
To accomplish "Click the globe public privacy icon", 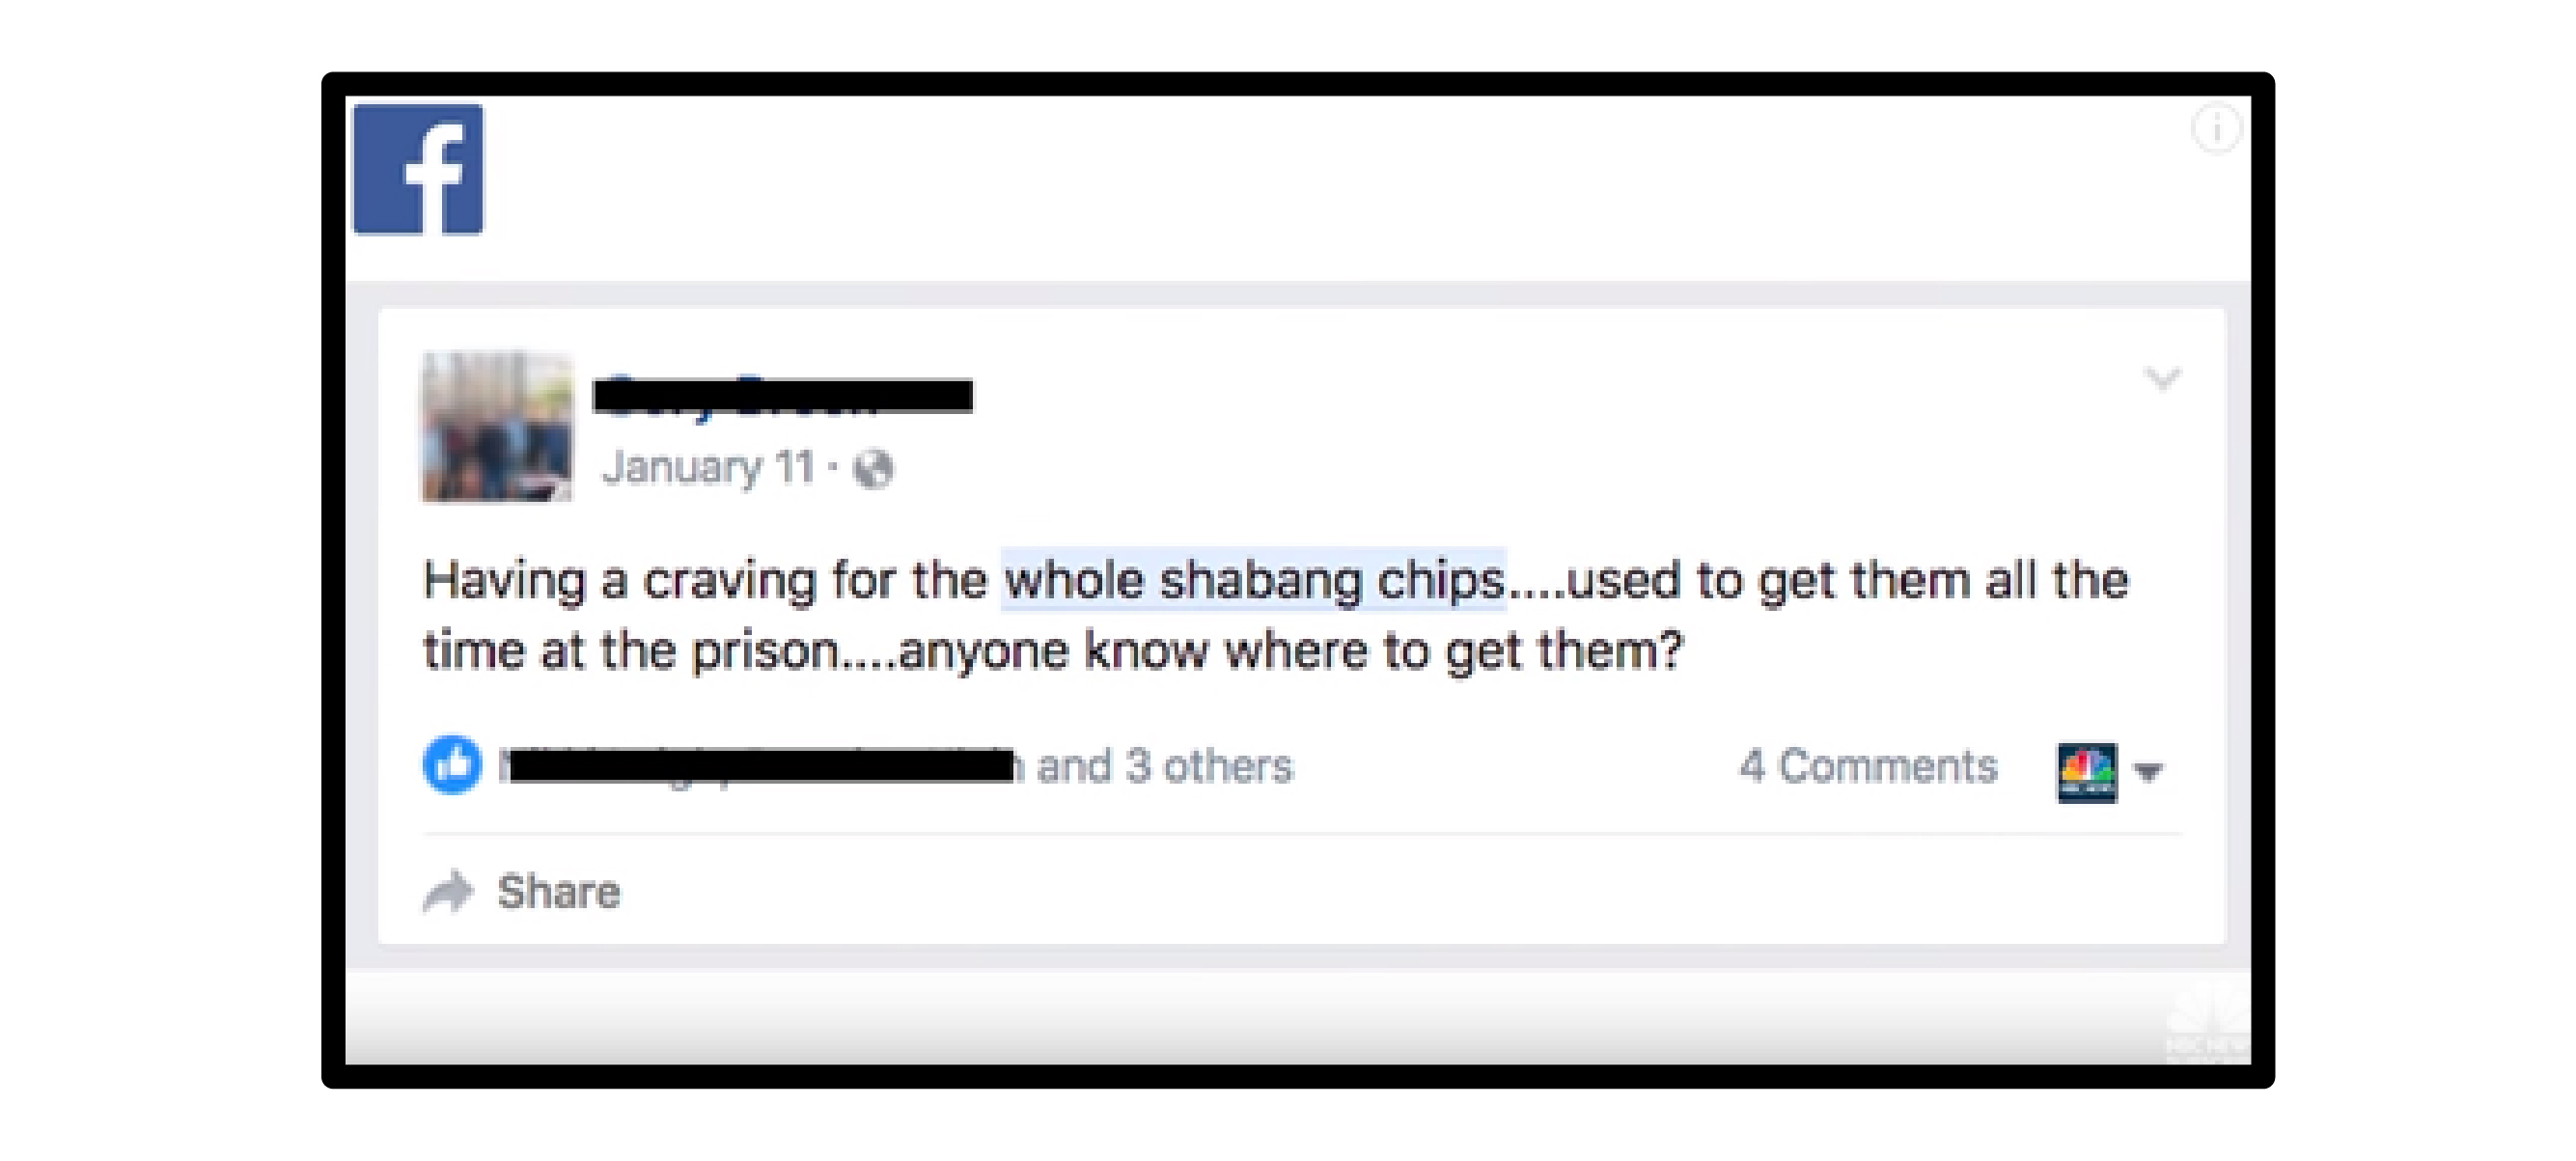I will pos(873,469).
